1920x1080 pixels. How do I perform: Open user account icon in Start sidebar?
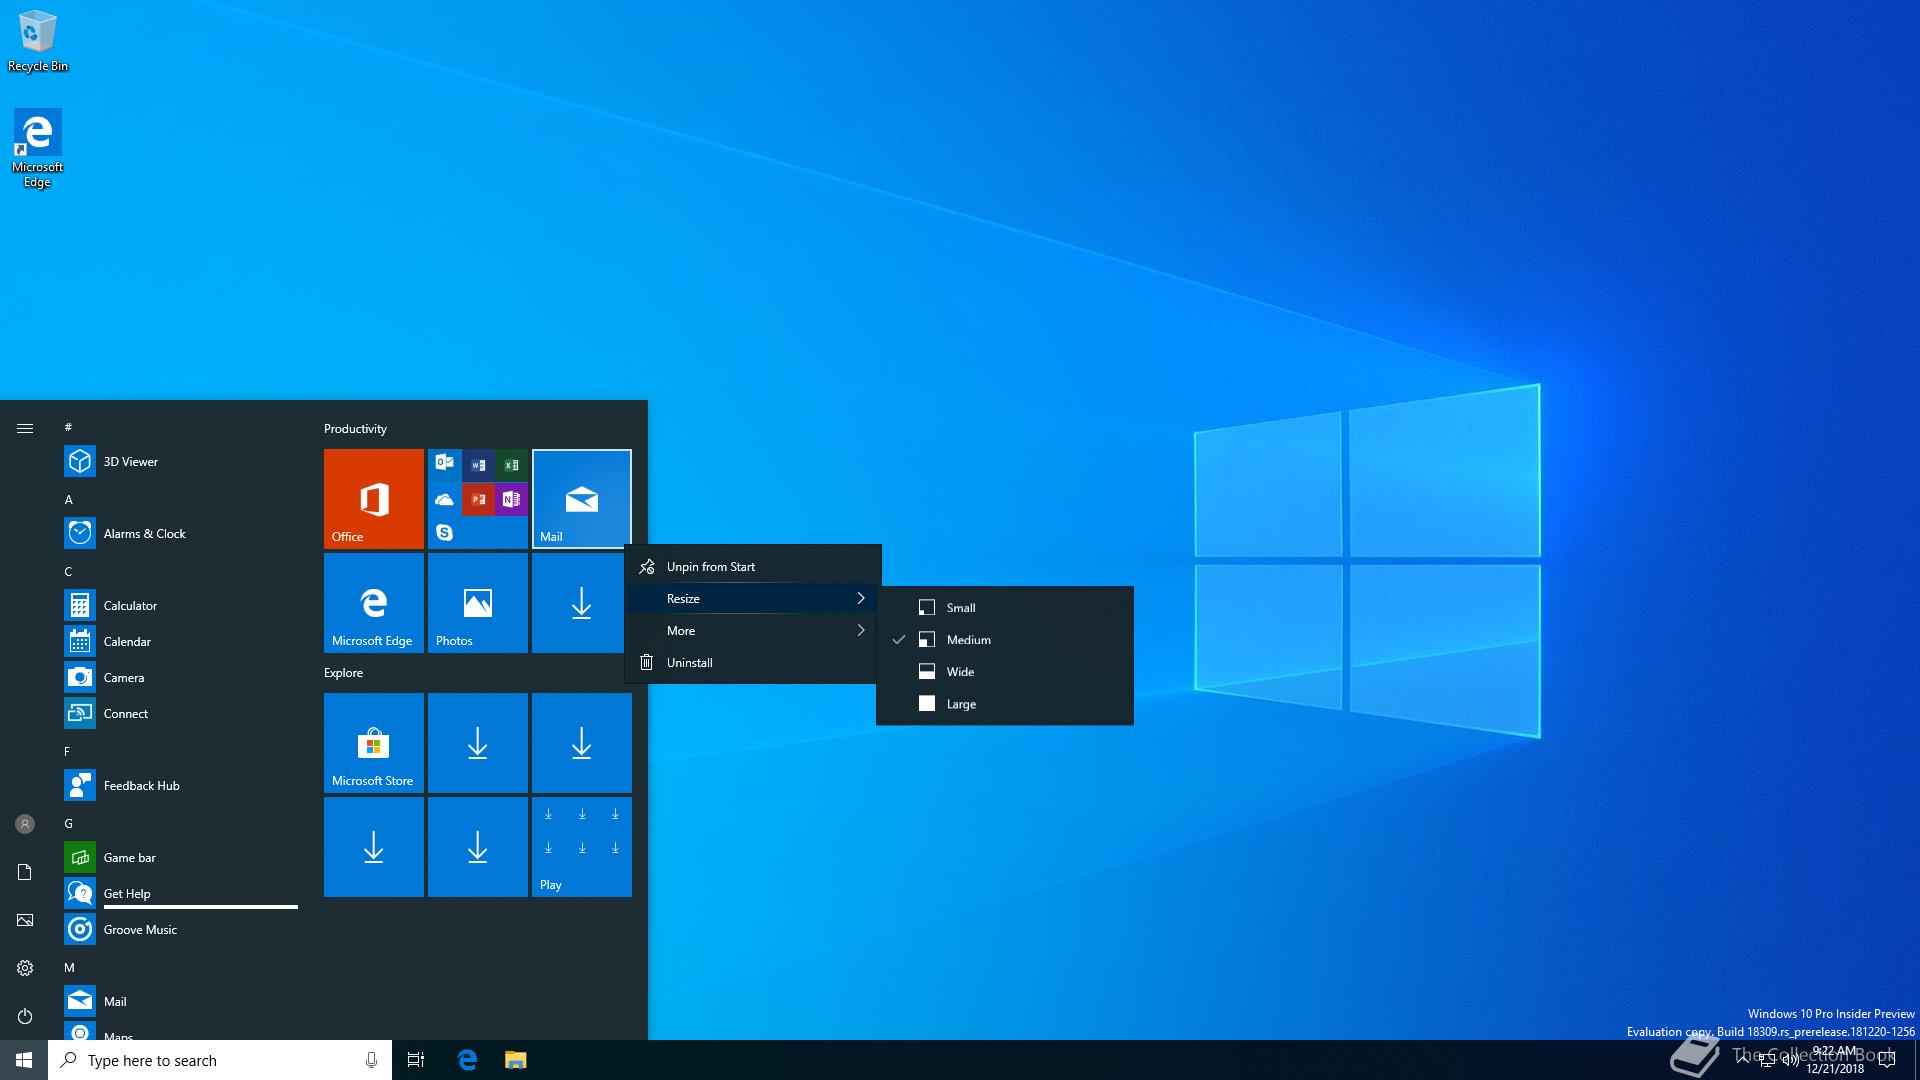click(x=25, y=824)
